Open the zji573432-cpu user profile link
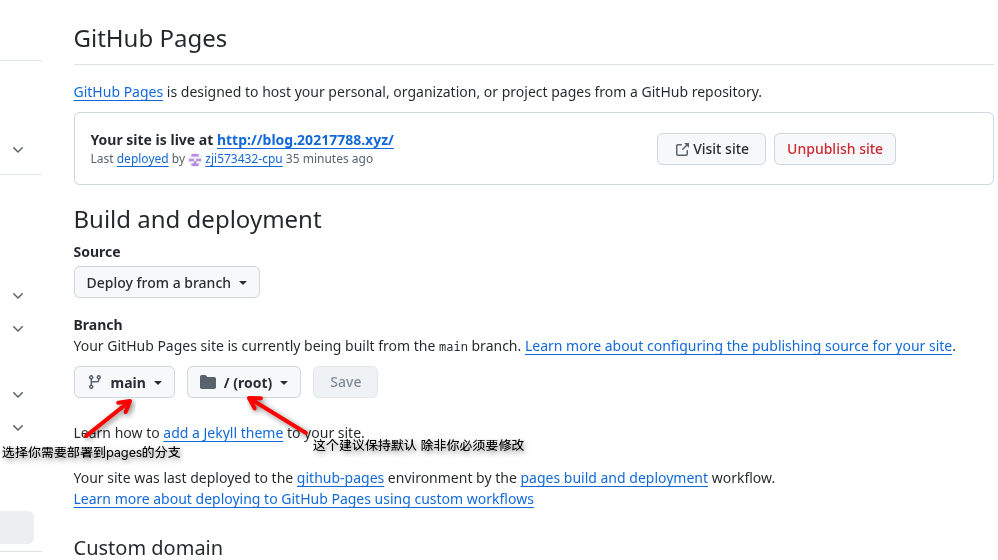 pos(244,159)
